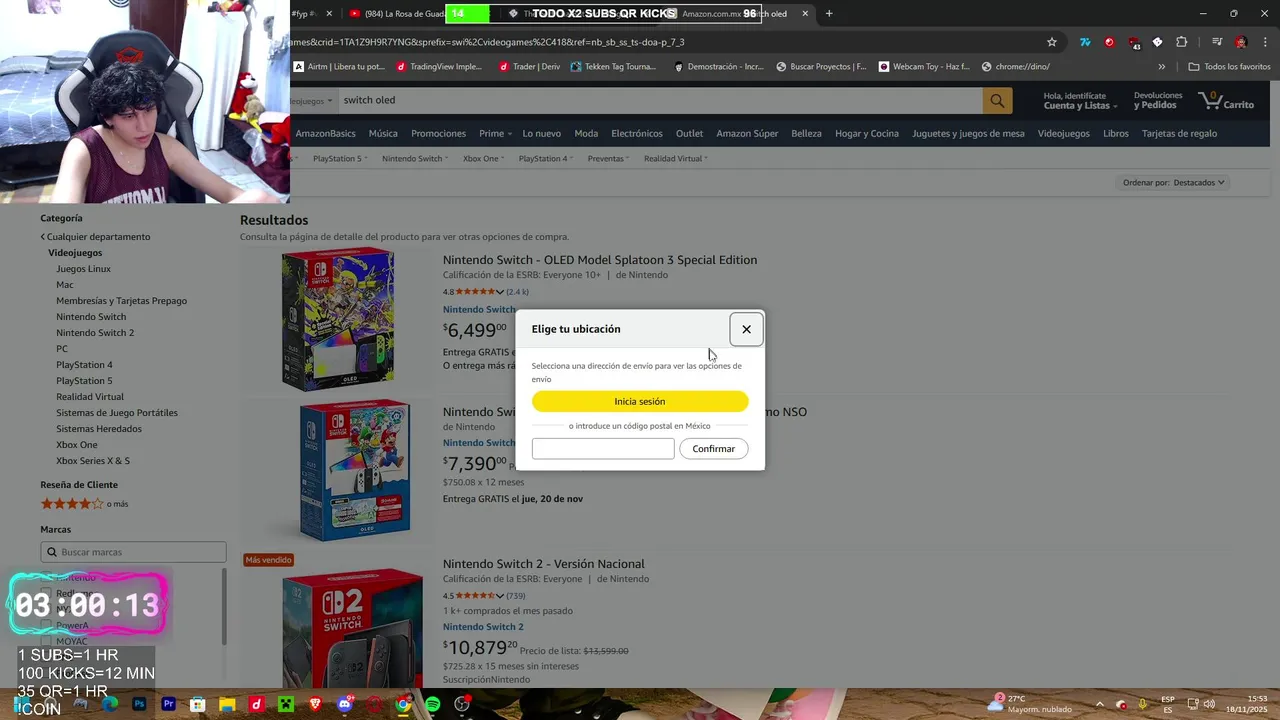Open the browser Extensions puzzle icon
The image size is (1280, 720).
[x=1182, y=42]
